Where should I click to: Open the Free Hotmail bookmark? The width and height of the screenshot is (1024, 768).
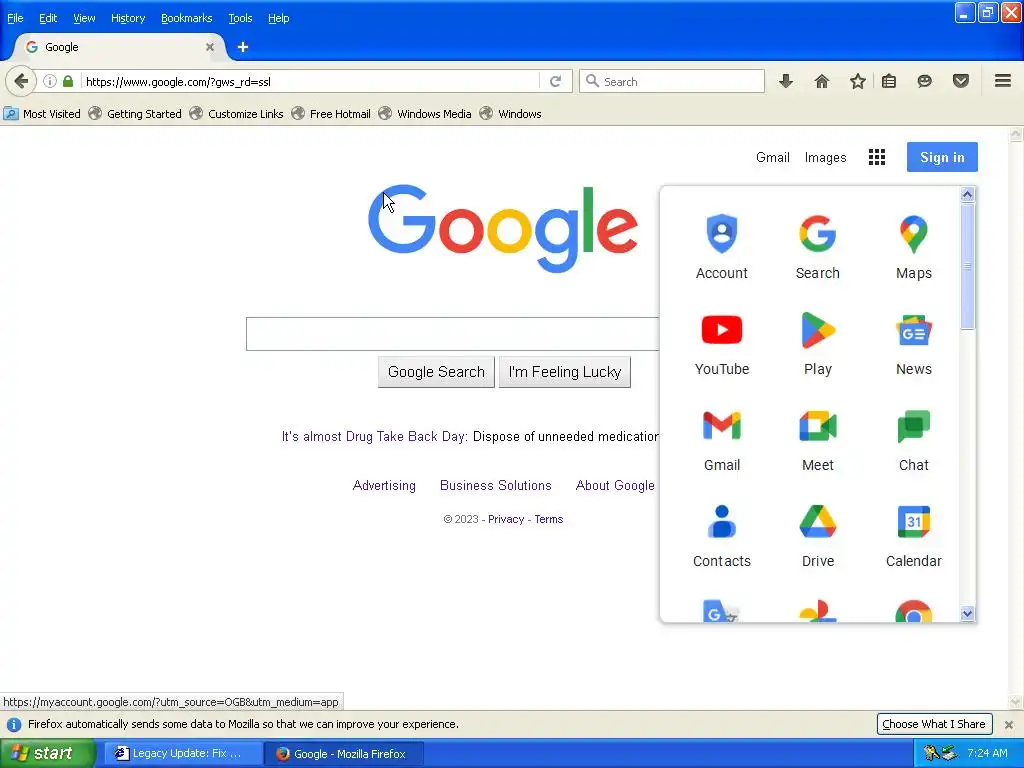(x=331, y=114)
